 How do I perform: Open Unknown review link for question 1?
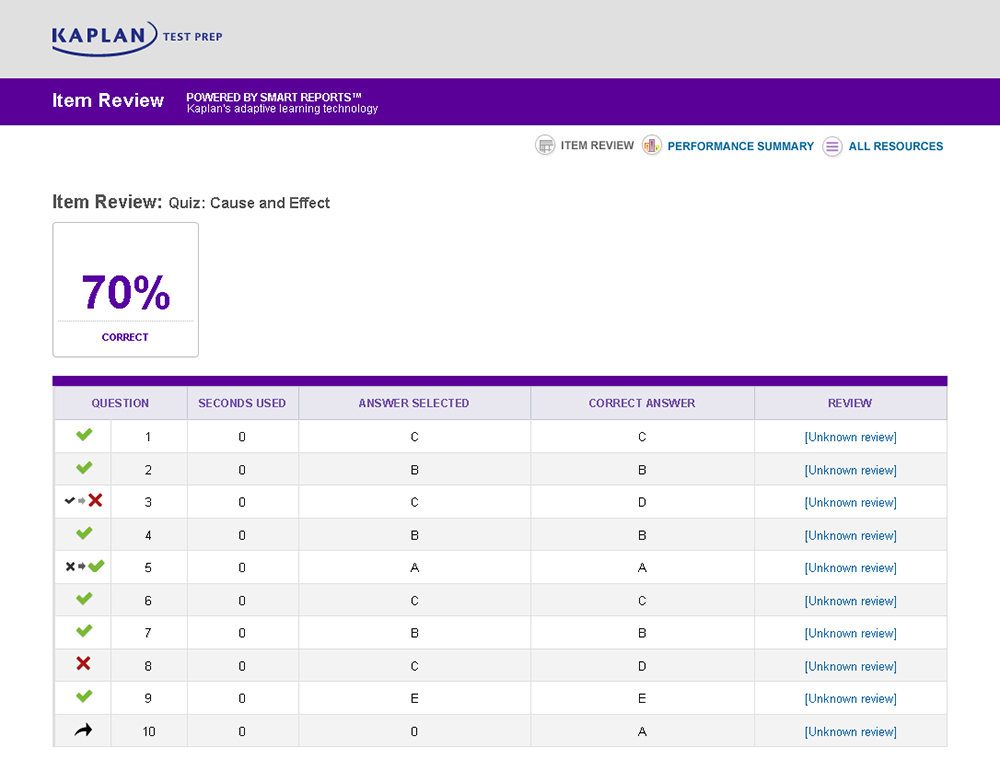click(850, 437)
